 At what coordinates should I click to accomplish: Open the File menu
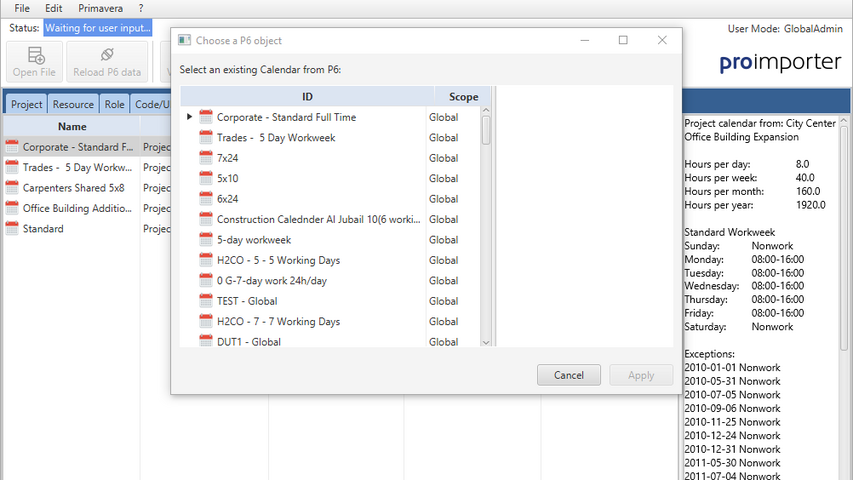pyautogui.click(x=22, y=8)
